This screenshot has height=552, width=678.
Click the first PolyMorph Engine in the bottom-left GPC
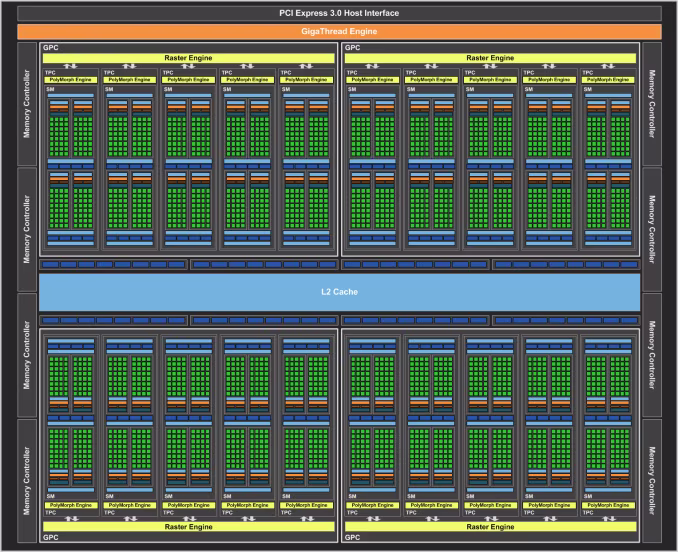coord(70,505)
